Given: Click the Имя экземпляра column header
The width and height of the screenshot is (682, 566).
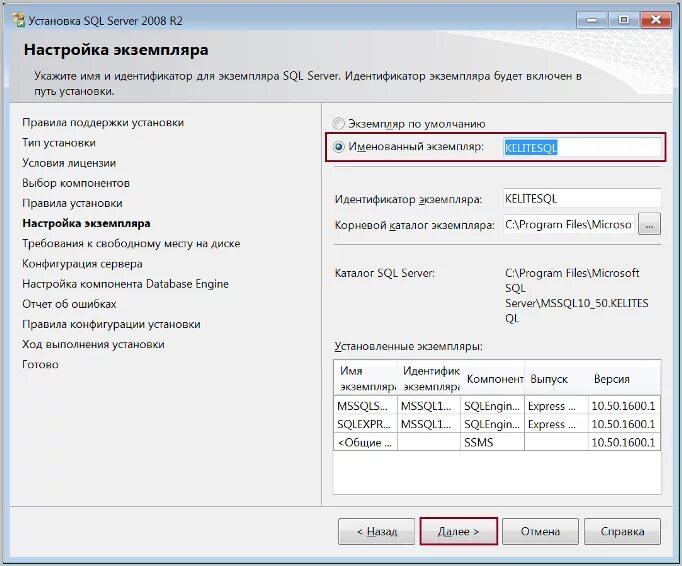Looking at the screenshot, I should point(365,378).
